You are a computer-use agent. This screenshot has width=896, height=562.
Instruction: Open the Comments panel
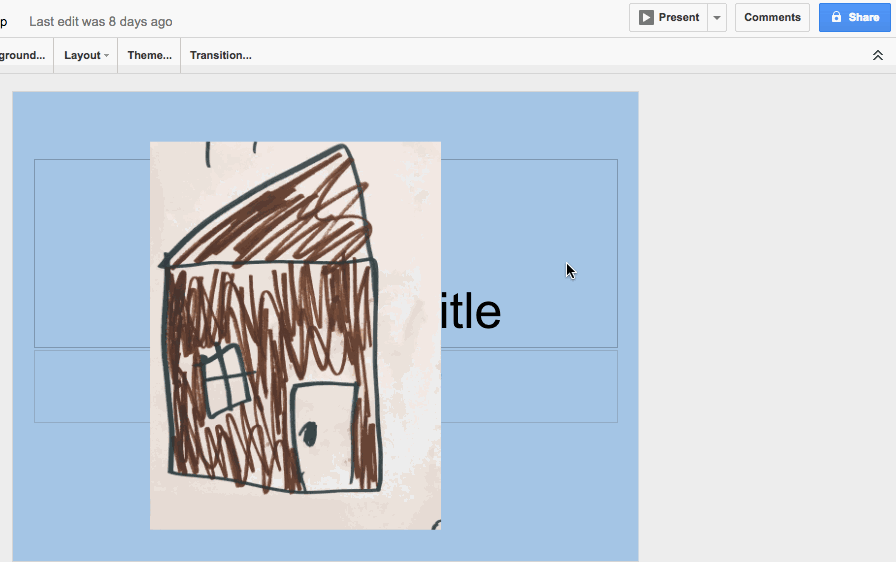[x=772, y=18]
